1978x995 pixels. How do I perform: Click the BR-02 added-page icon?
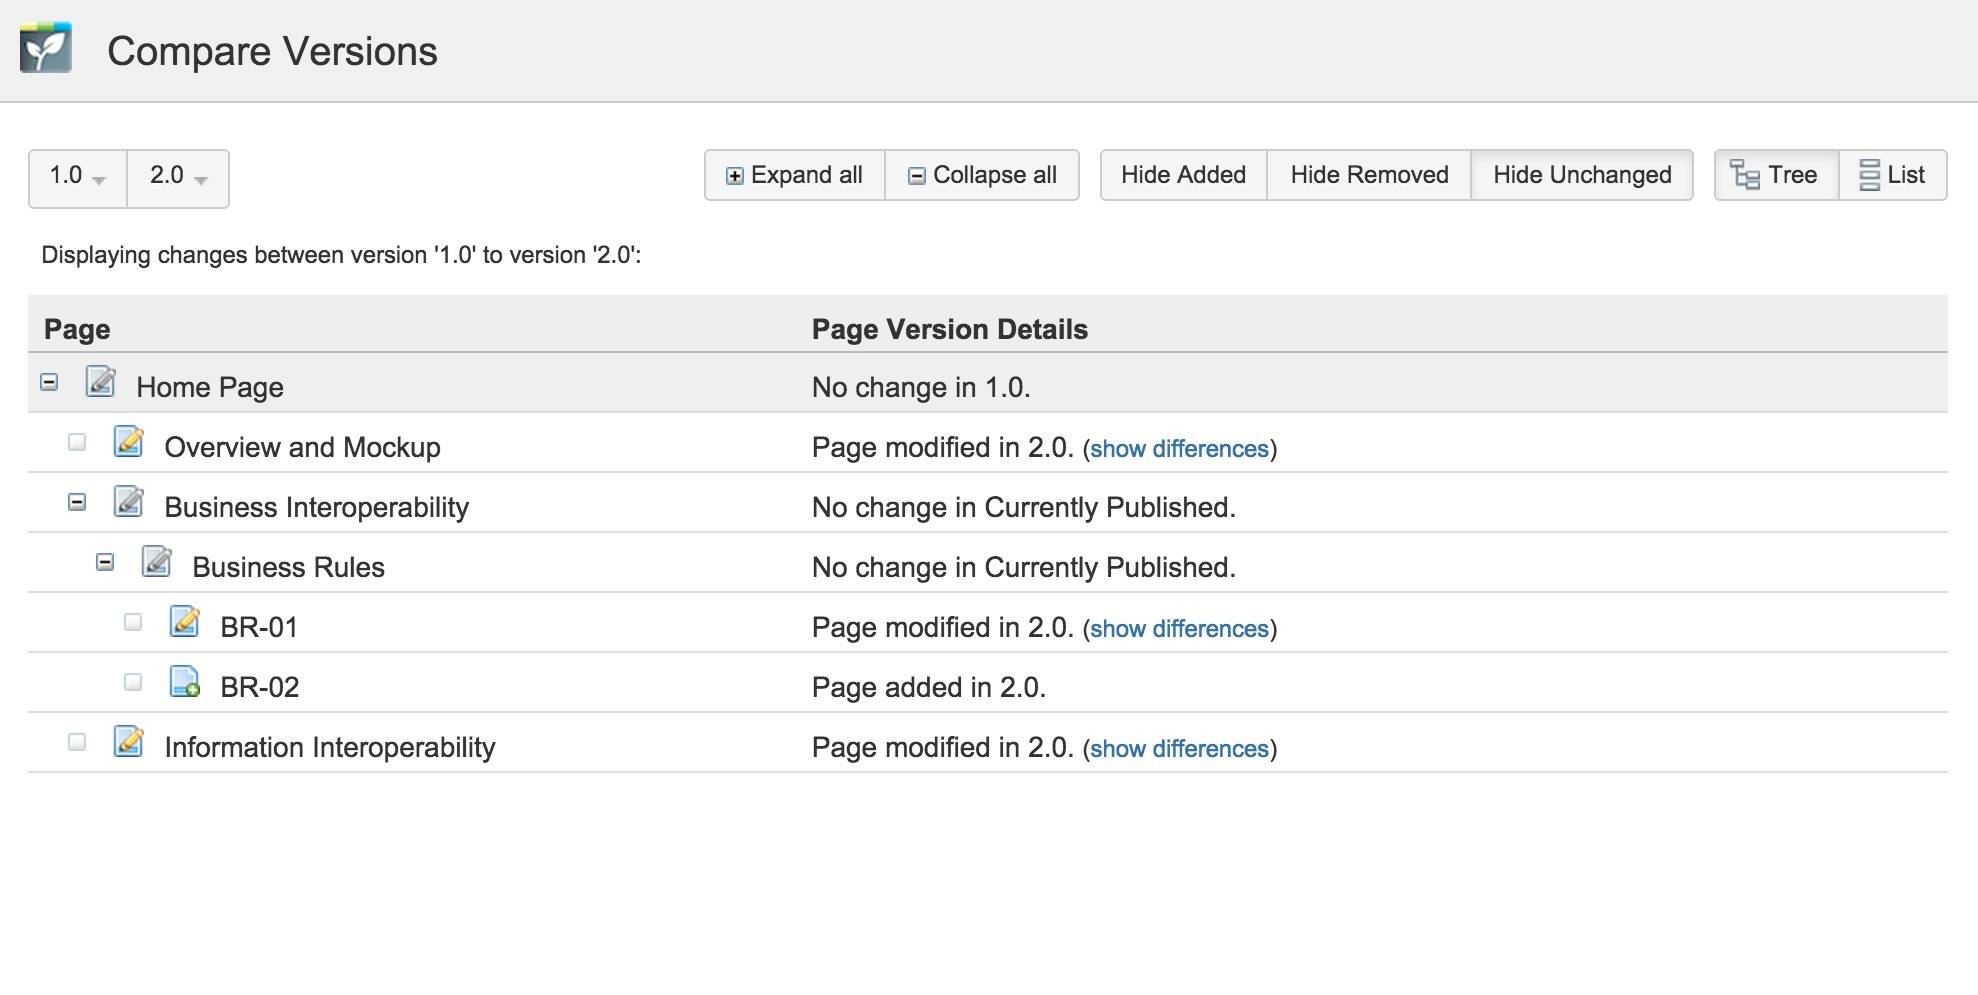coord(185,682)
